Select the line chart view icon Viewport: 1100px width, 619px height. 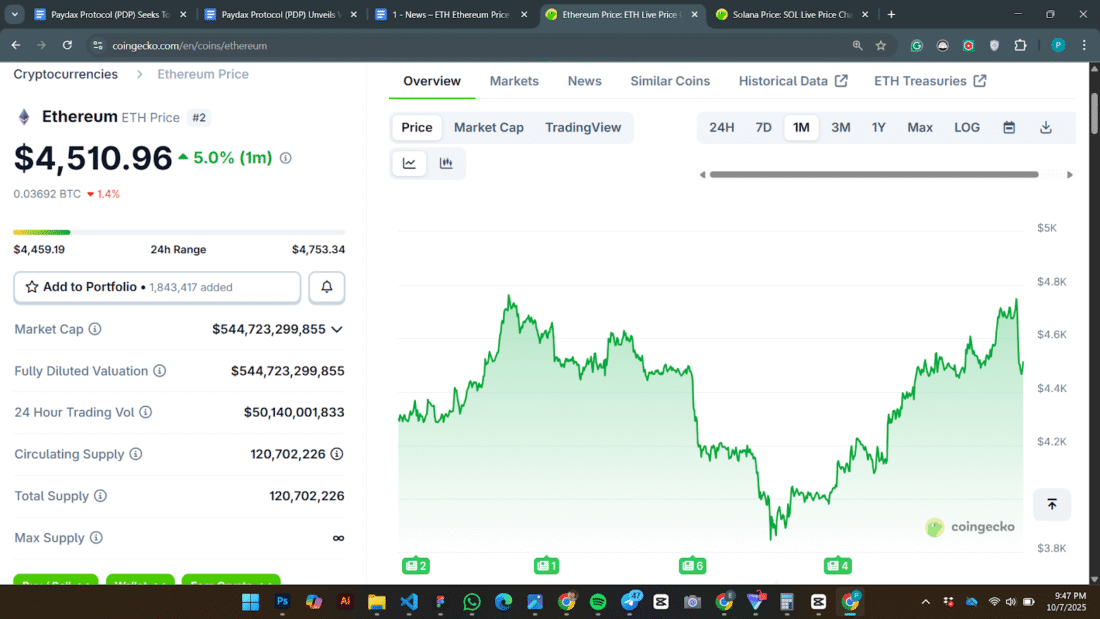click(x=409, y=163)
